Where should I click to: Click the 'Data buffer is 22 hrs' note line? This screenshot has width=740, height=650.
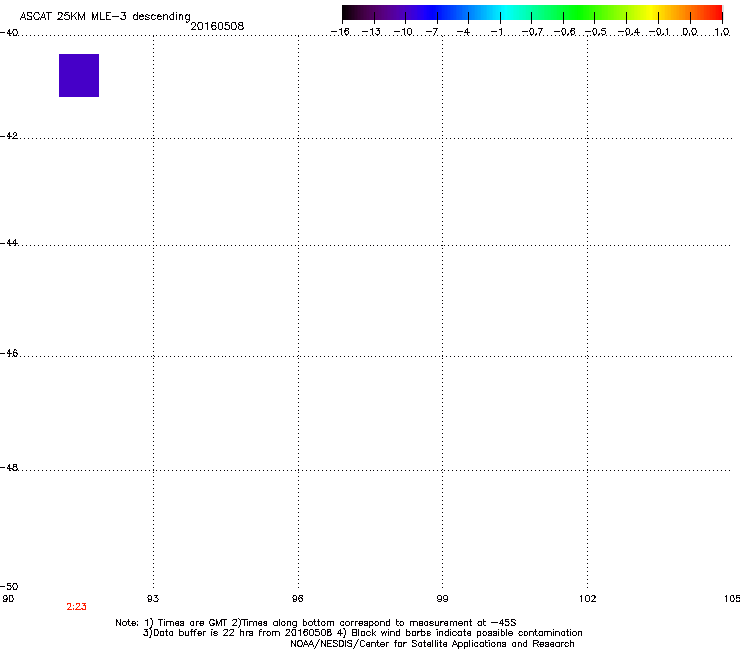pyautogui.click(x=362, y=633)
